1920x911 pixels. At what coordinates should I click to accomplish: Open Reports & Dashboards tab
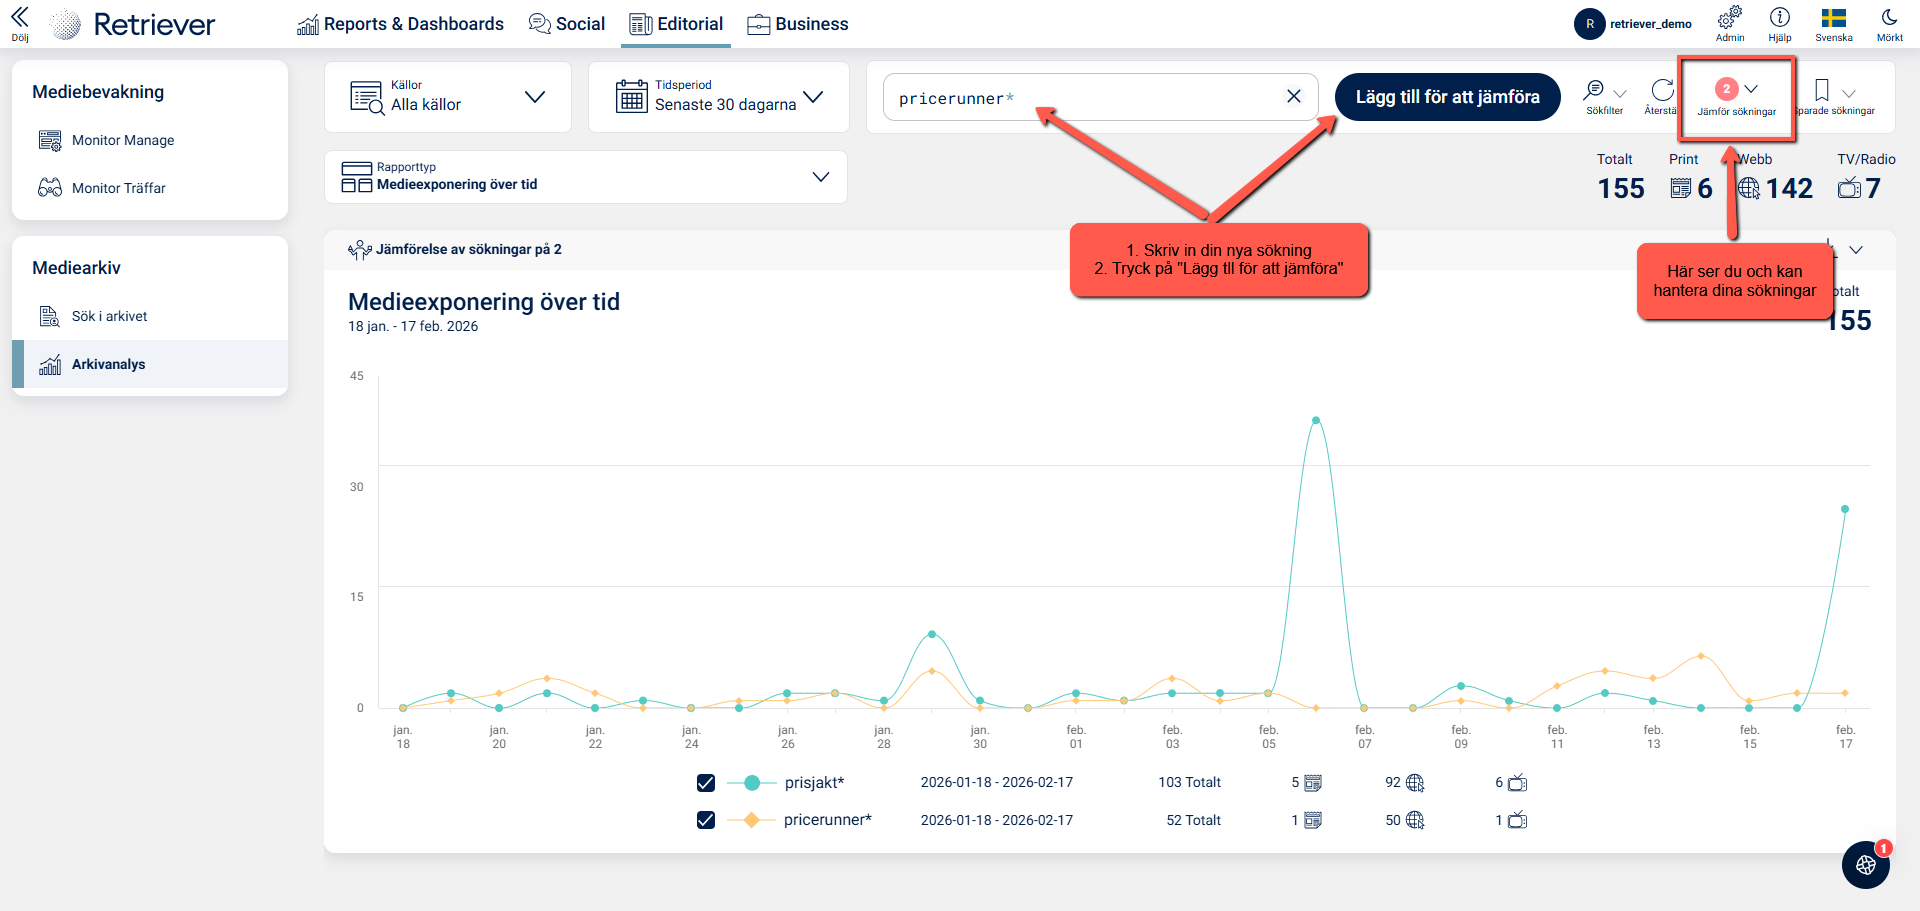pyautogui.click(x=400, y=24)
